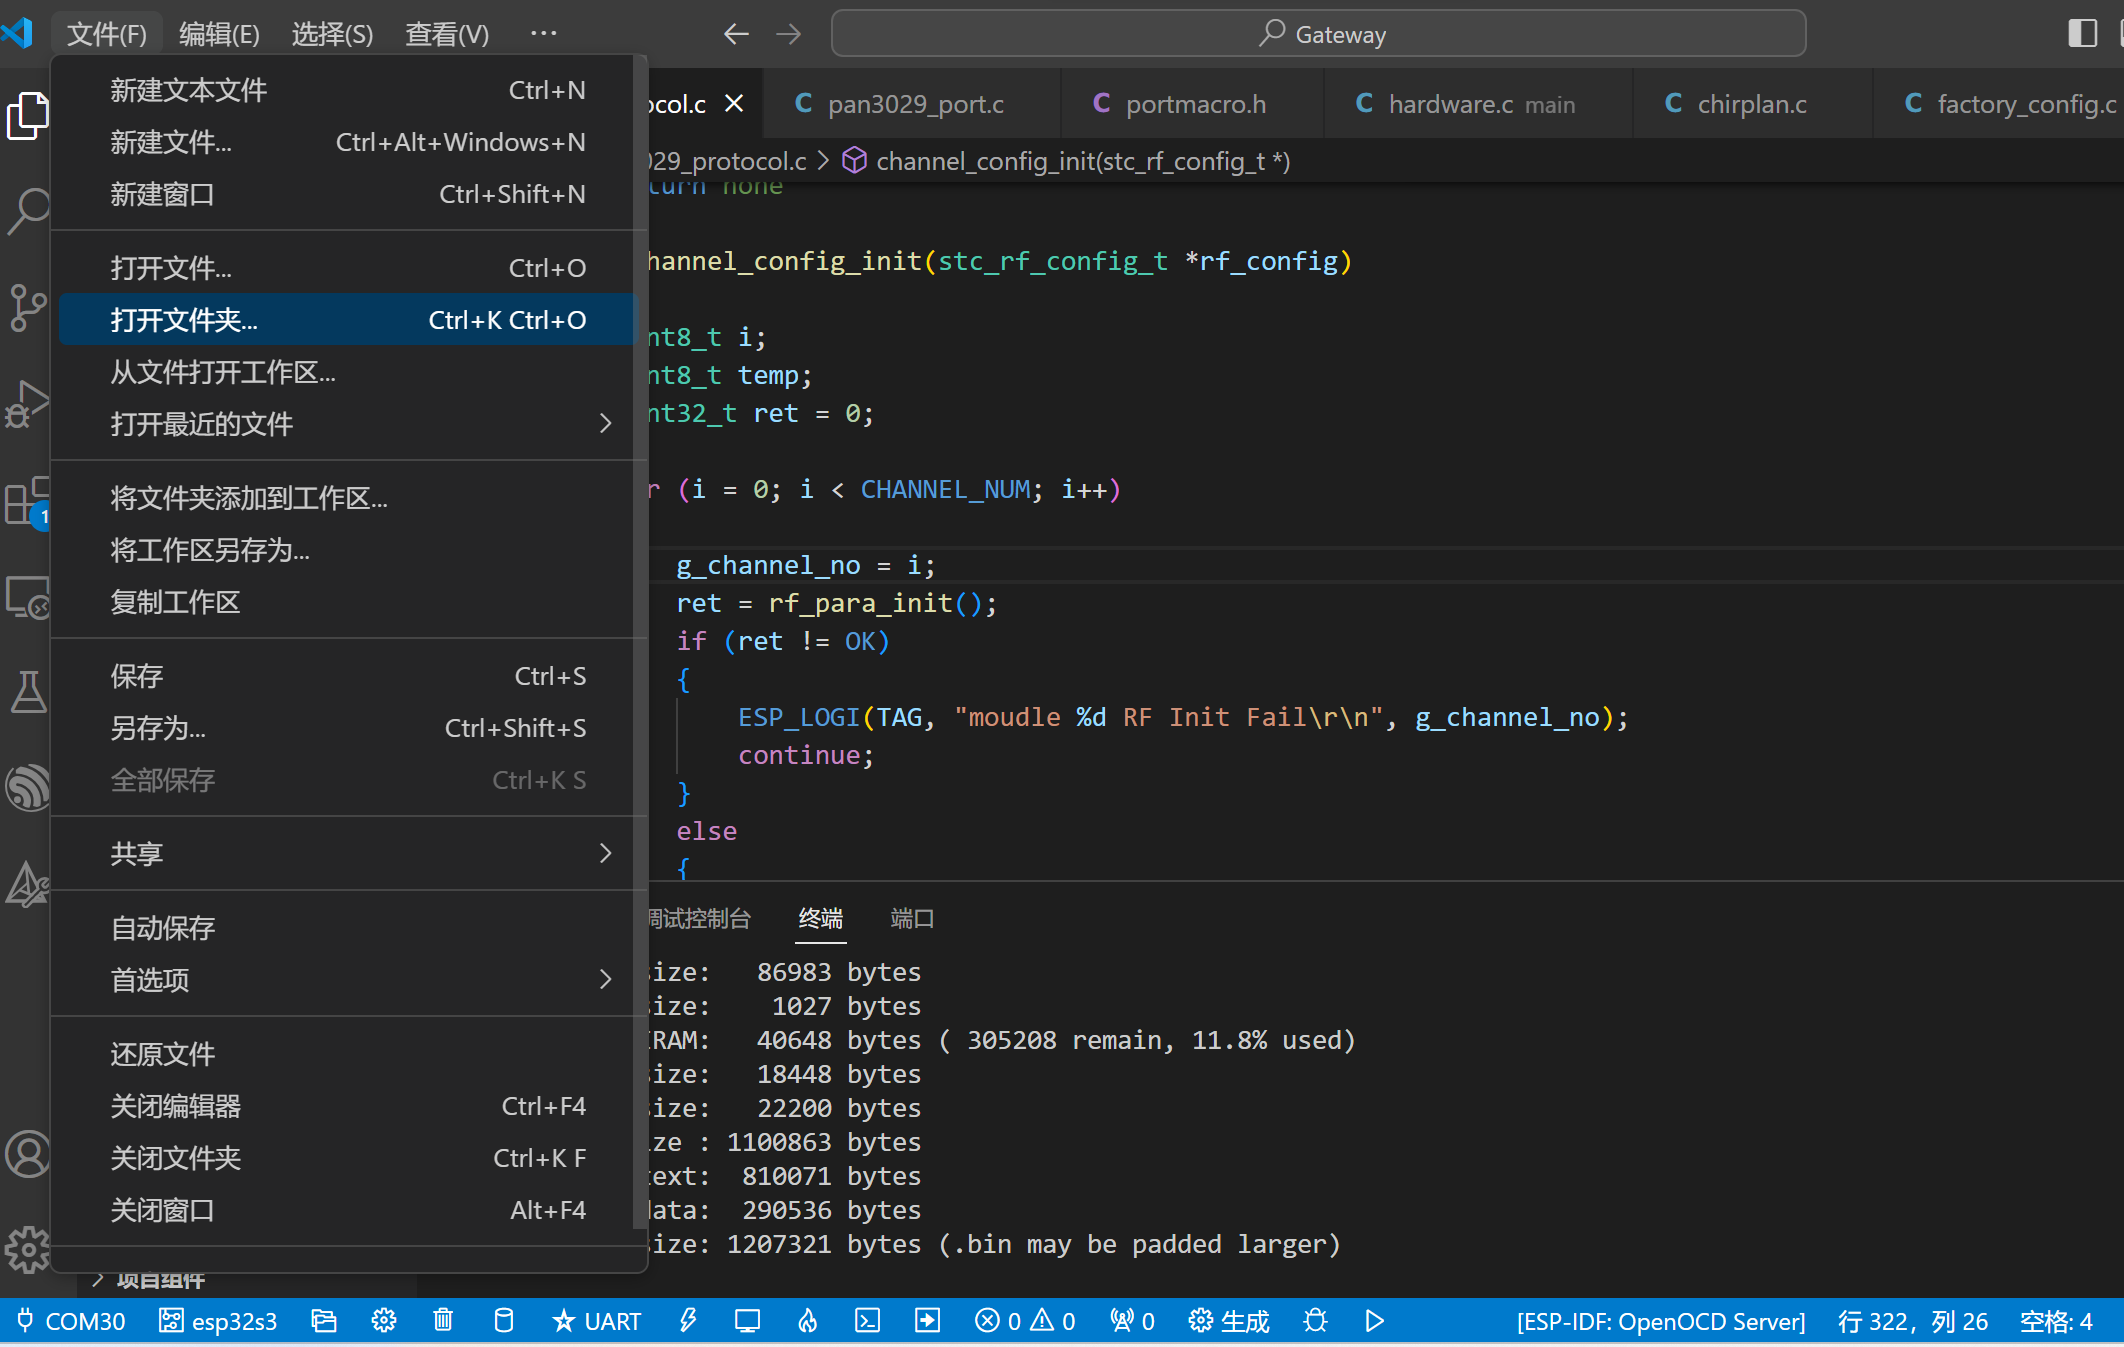This screenshot has height=1347, width=2124.
Task: Switch to hardware.c tab
Action: click(x=1478, y=104)
